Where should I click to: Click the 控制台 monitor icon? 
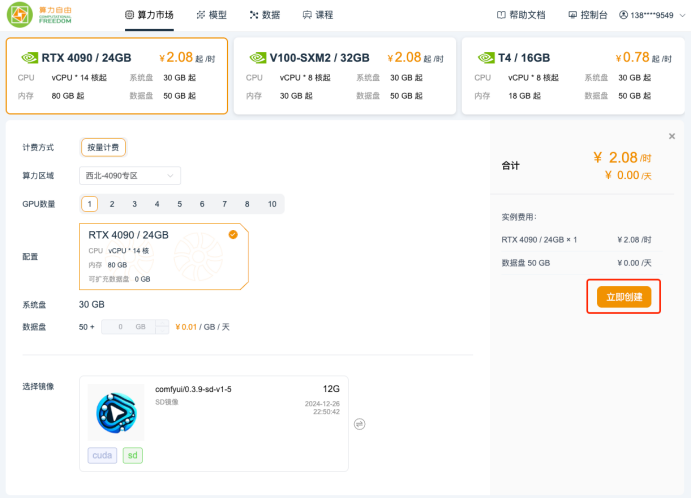pyautogui.click(x=572, y=15)
